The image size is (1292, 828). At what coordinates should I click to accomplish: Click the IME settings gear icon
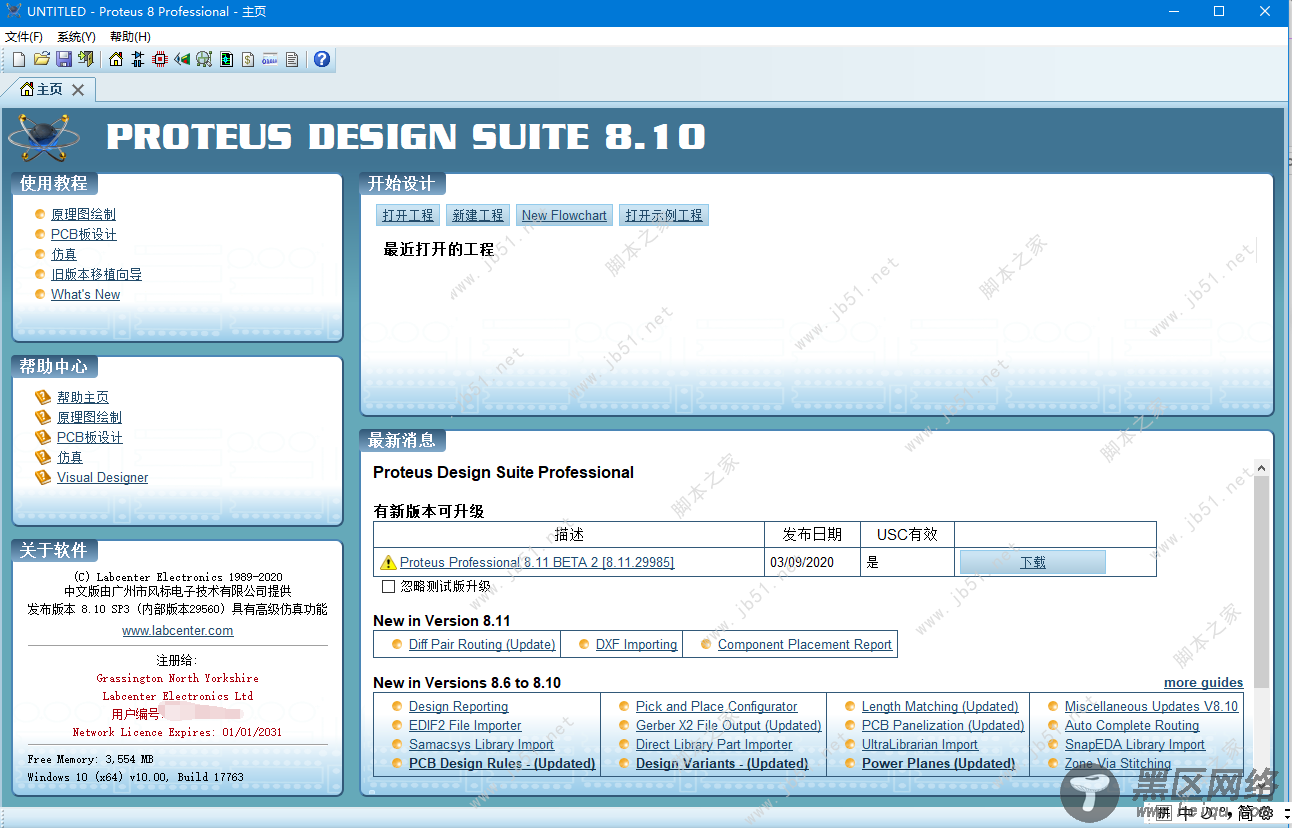coord(1265,814)
